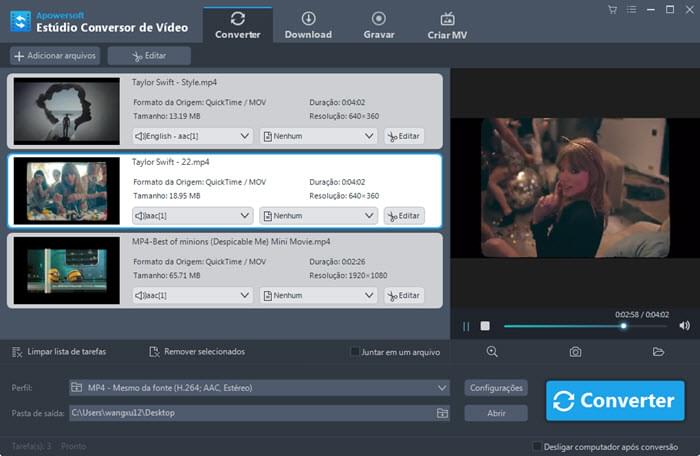Viewport: 700px width, 456px height.
Task: Start conversion with the big Converter button
Action: (x=615, y=401)
